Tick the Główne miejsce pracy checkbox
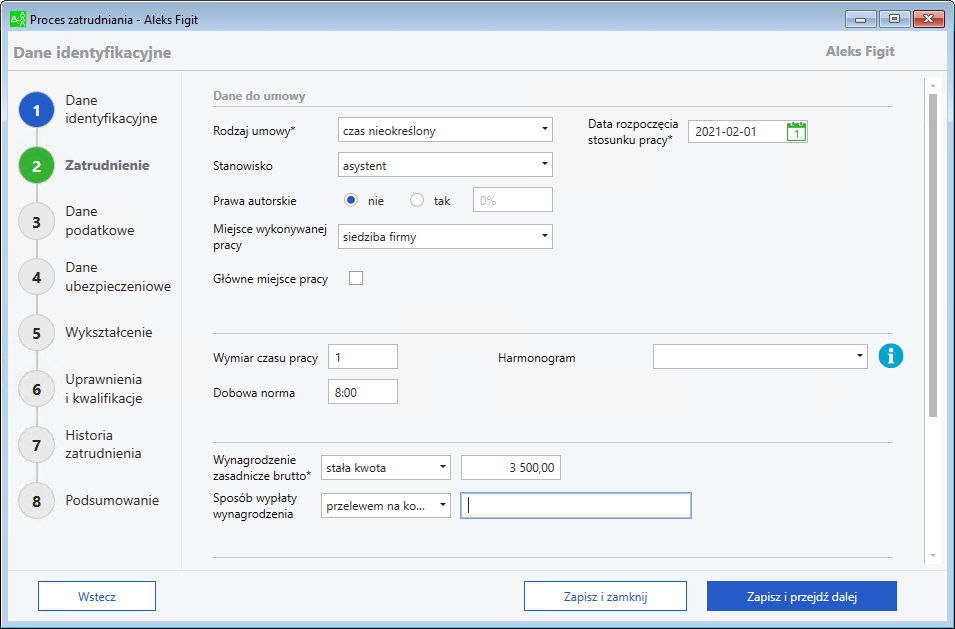 point(355,278)
